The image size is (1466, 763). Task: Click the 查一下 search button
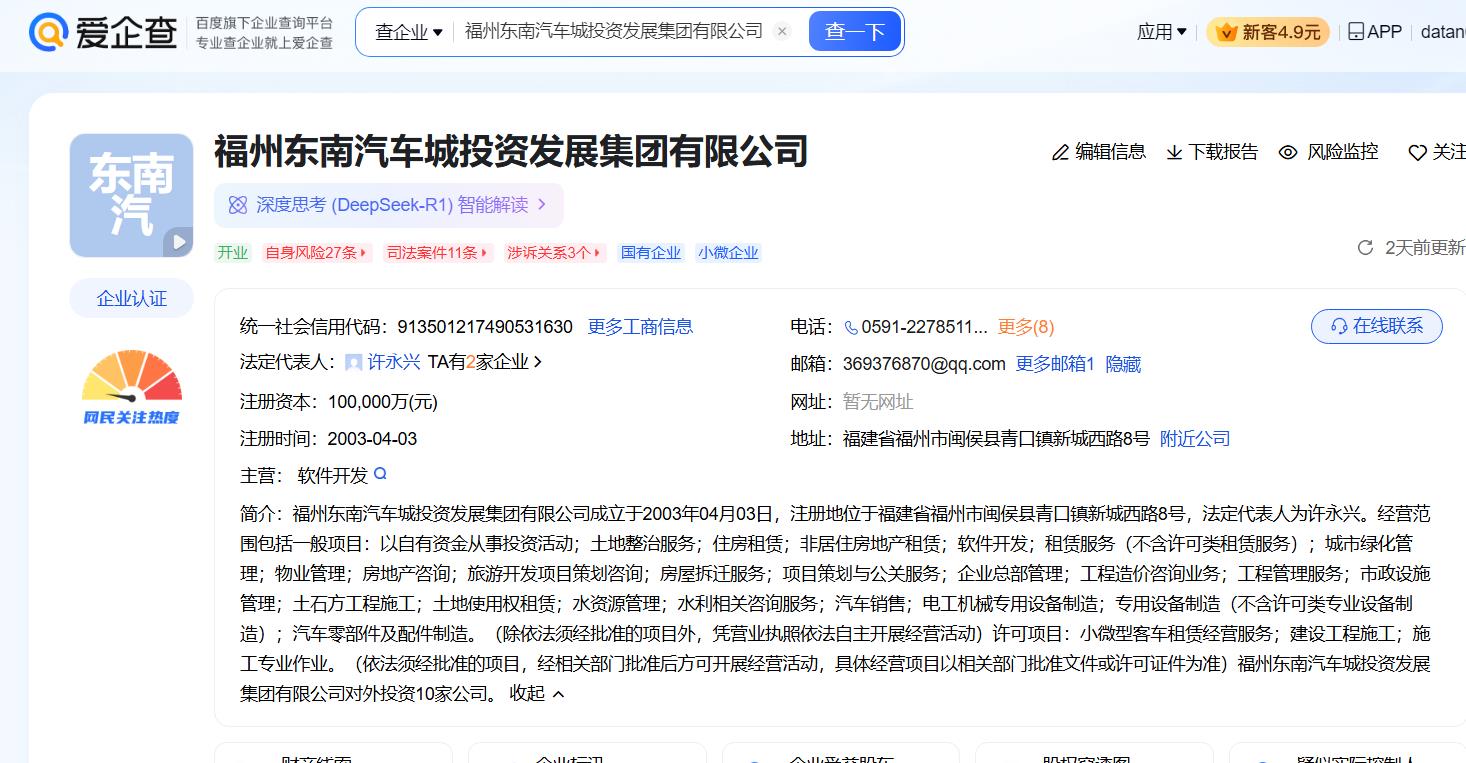pyautogui.click(x=854, y=32)
